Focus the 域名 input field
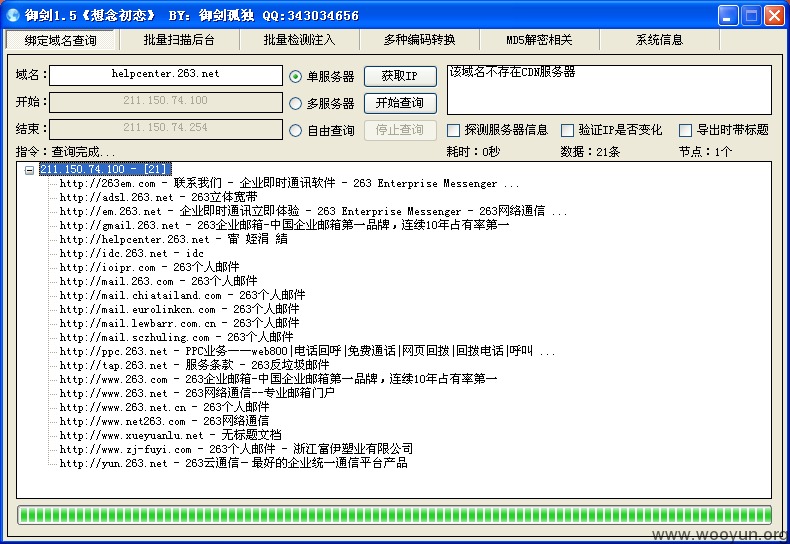This screenshot has height=544, width=790. tap(166, 75)
